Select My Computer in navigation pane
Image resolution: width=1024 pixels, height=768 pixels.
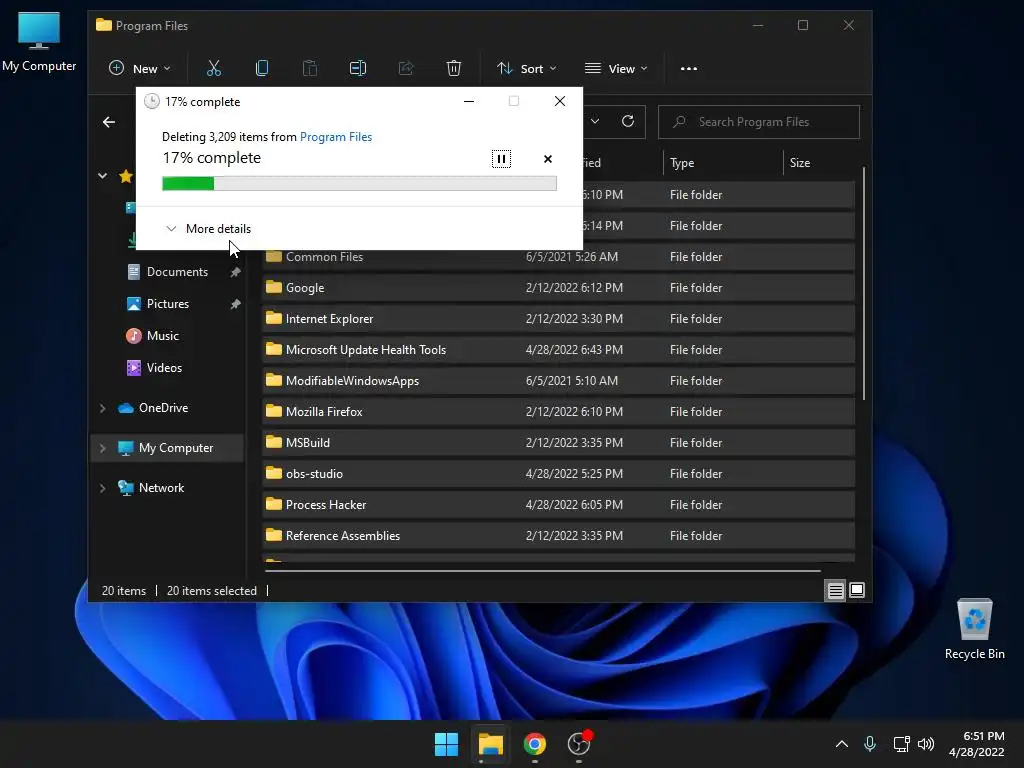pyautogui.click(x=167, y=448)
